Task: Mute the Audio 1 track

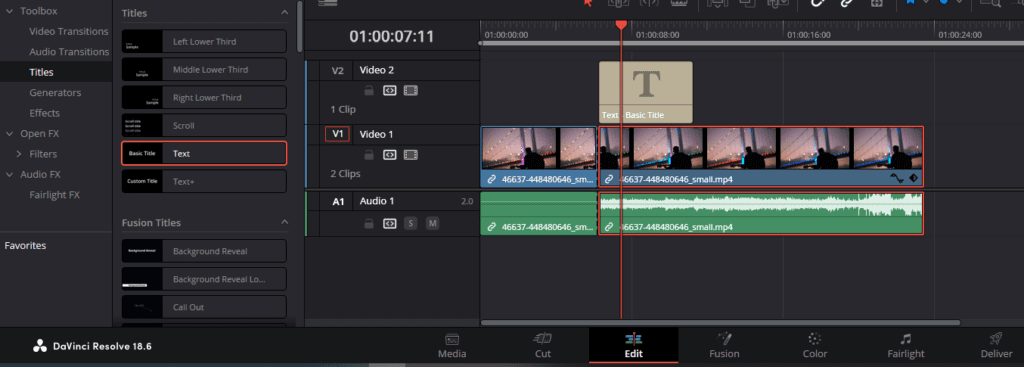Action: (432, 223)
